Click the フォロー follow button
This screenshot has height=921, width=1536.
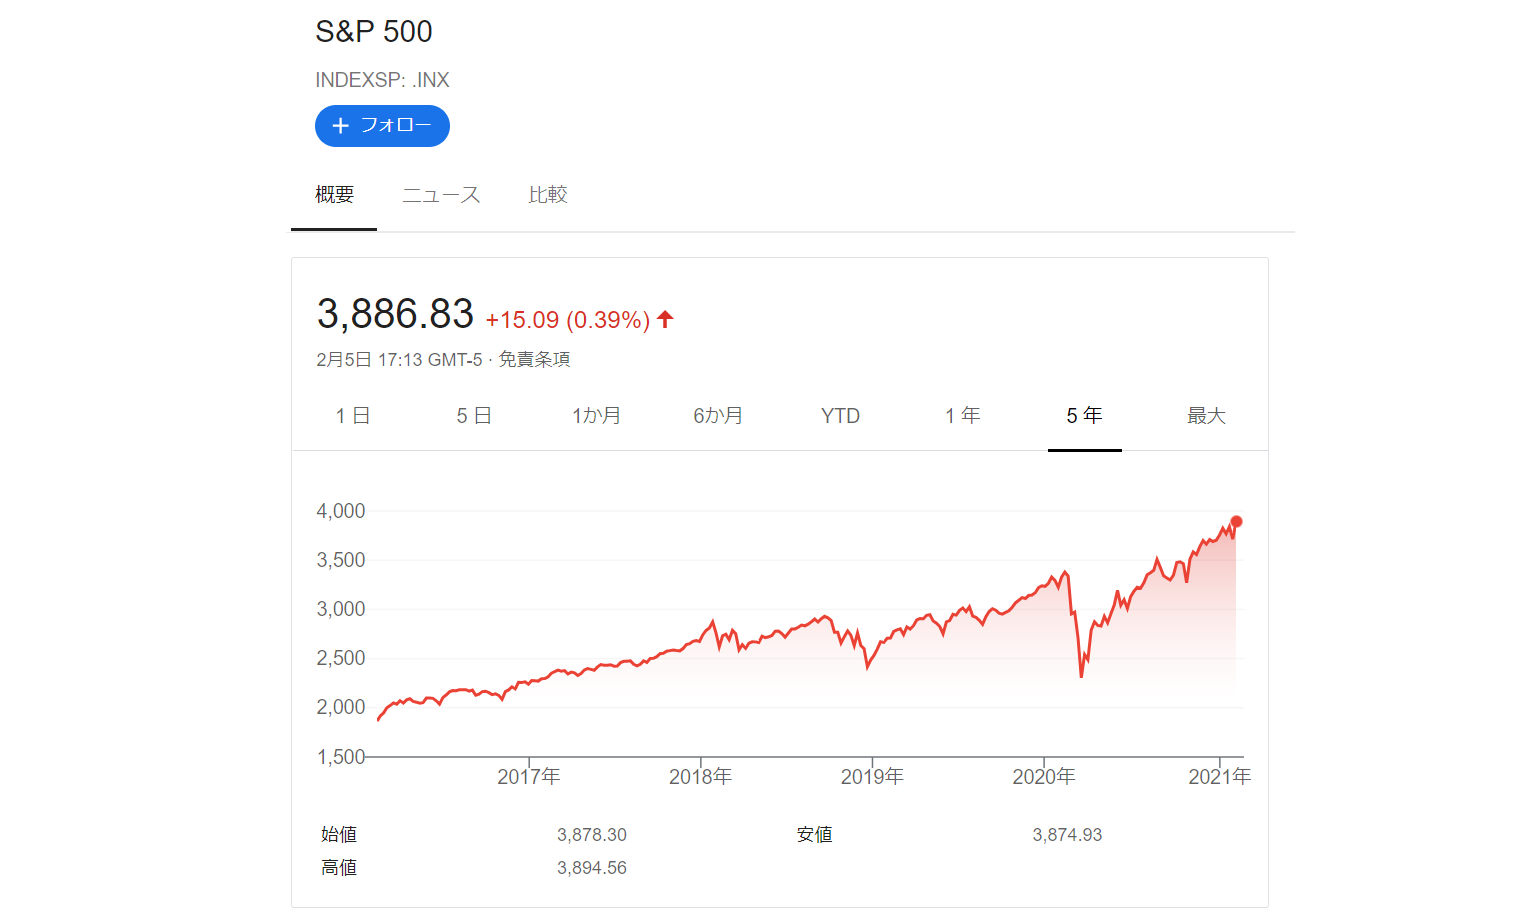[x=382, y=126]
